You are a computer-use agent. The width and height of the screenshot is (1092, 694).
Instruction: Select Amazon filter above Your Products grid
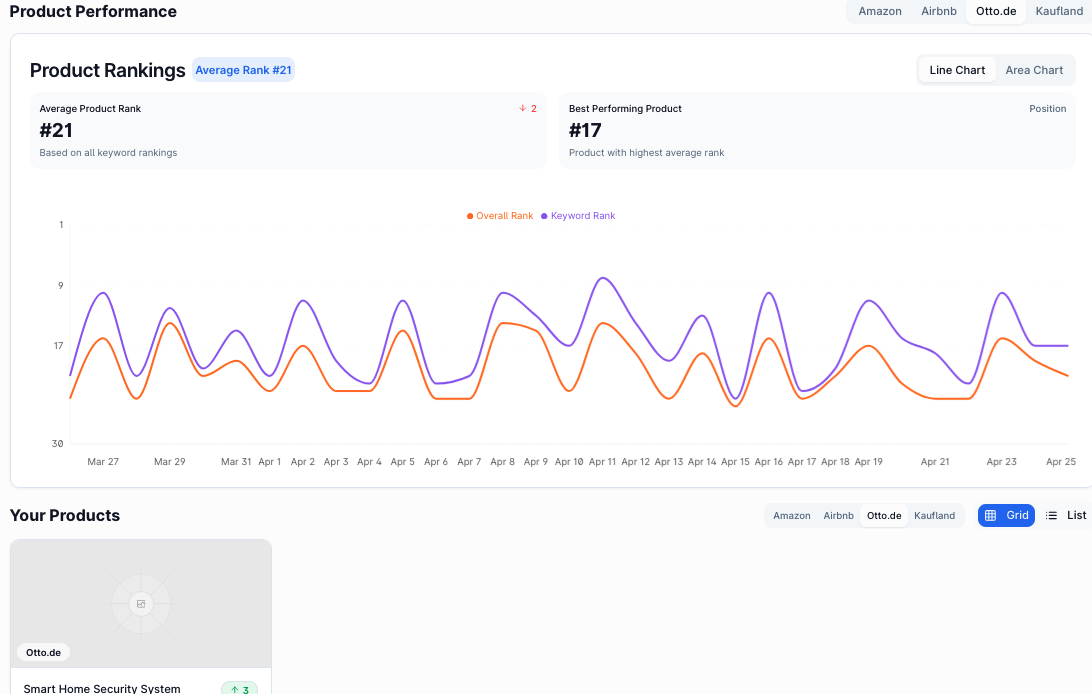[791, 515]
